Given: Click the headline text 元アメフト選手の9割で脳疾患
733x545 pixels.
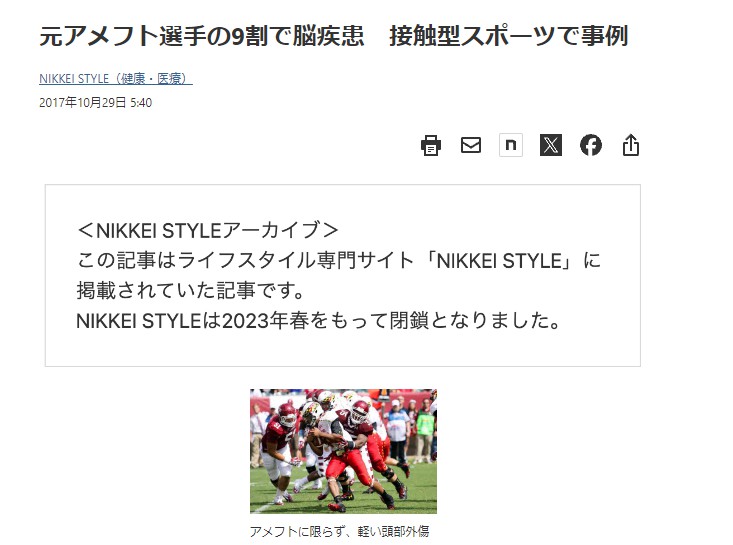Looking at the screenshot, I should [202, 36].
